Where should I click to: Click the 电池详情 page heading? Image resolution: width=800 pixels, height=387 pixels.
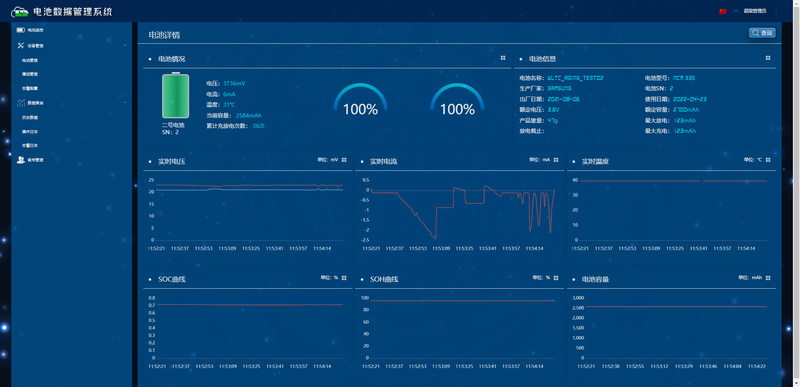tap(164, 35)
